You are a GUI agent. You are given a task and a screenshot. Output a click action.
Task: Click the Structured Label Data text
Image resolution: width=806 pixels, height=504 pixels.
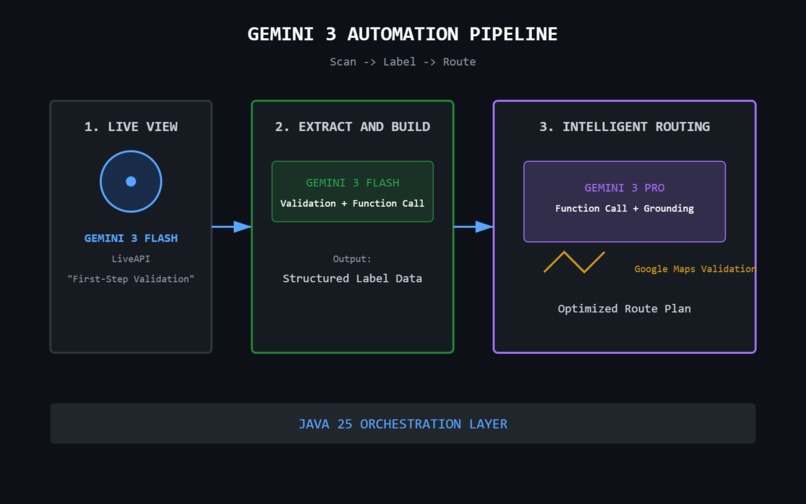point(353,278)
